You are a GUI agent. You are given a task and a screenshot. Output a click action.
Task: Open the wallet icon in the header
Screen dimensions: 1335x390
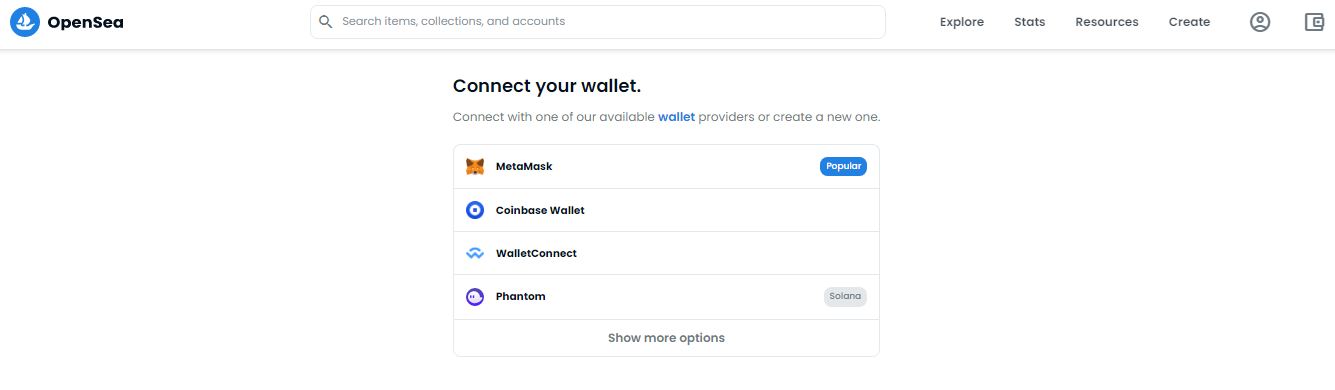click(1315, 22)
